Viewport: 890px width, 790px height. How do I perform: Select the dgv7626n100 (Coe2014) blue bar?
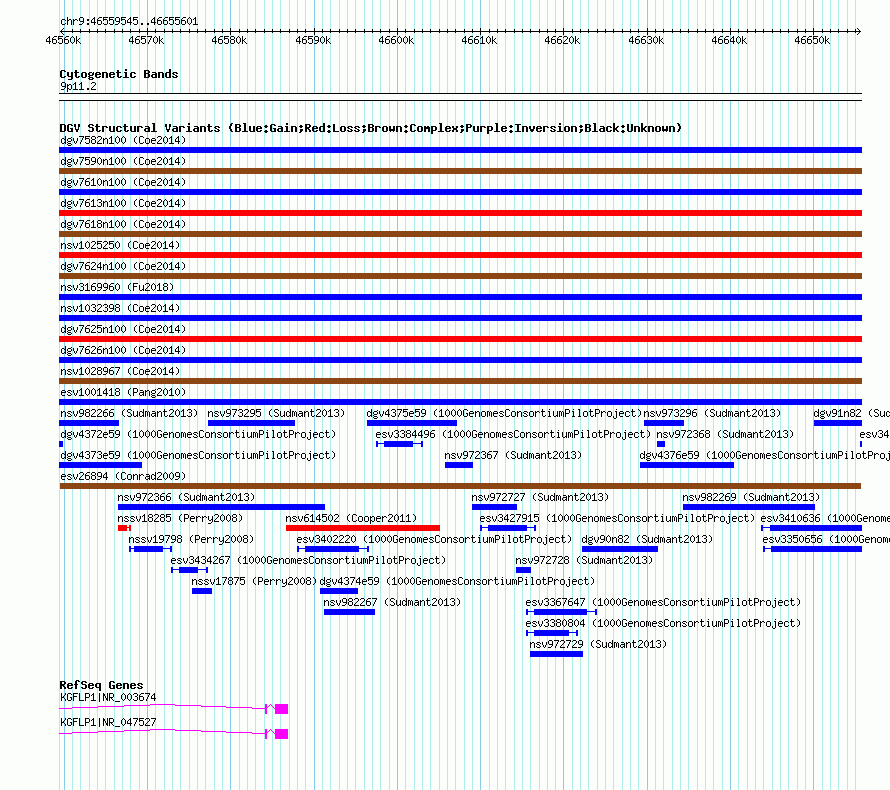point(460,360)
